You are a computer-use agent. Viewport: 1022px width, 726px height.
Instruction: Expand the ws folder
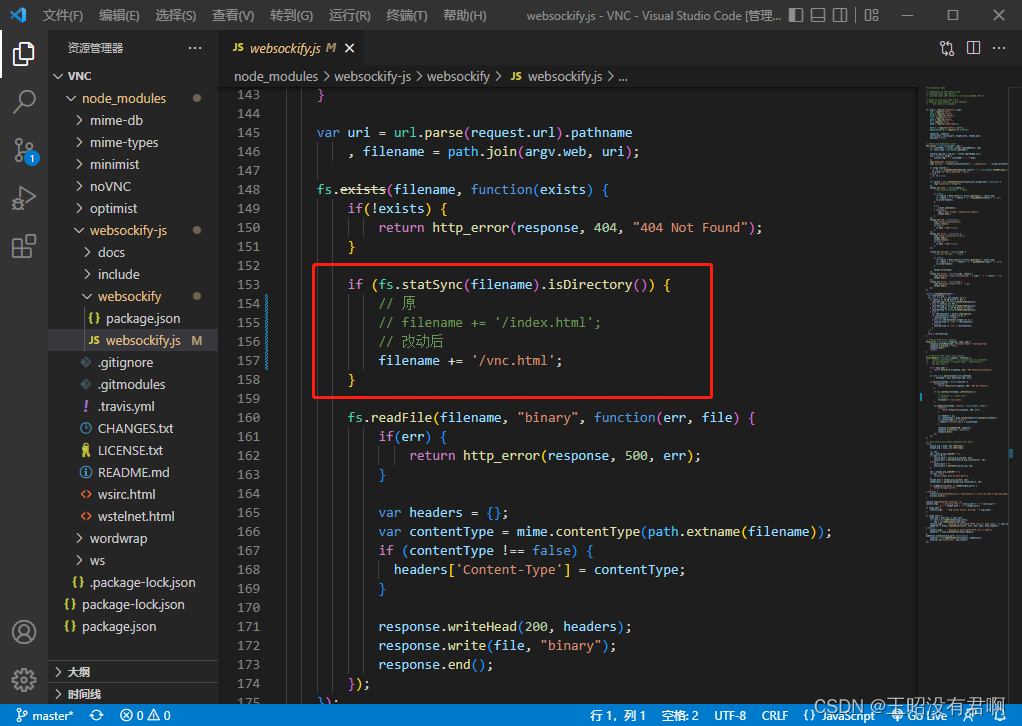click(x=133, y=560)
